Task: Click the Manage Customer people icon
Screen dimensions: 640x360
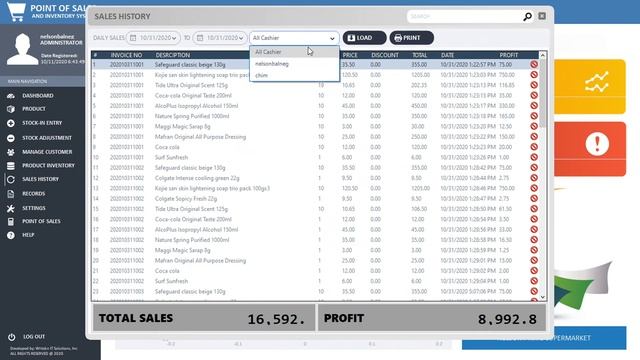Action: (x=11, y=152)
